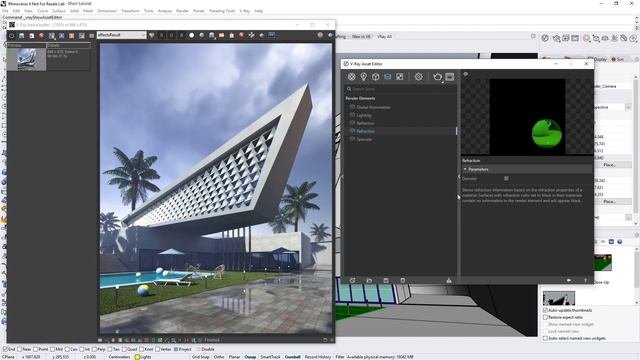Enable Restore aspect ratio checkbox

coord(545,317)
